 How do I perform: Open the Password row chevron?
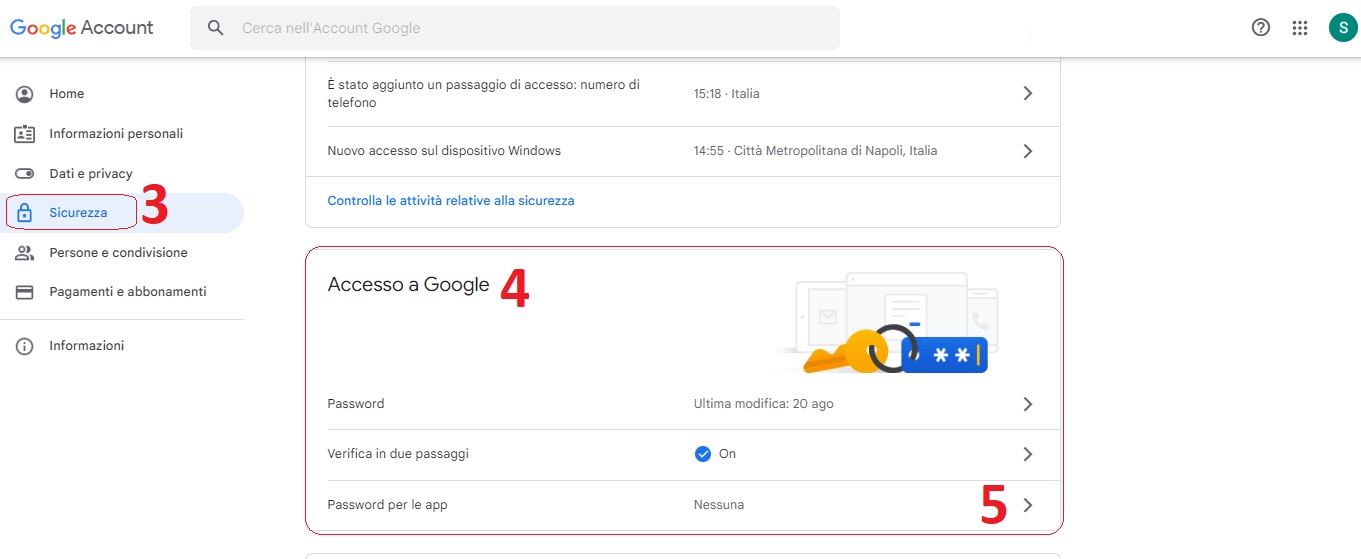(1027, 404)
